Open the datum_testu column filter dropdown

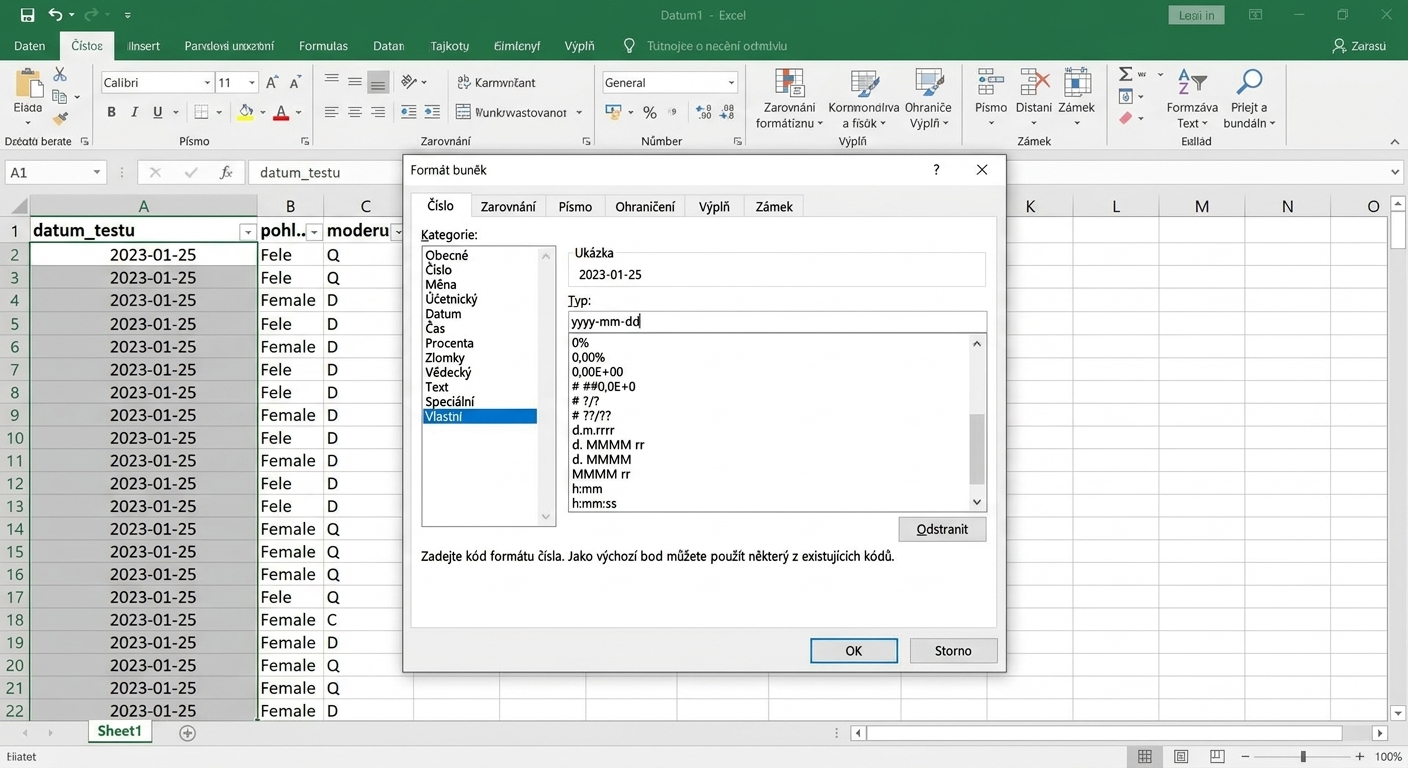(247, 232)
